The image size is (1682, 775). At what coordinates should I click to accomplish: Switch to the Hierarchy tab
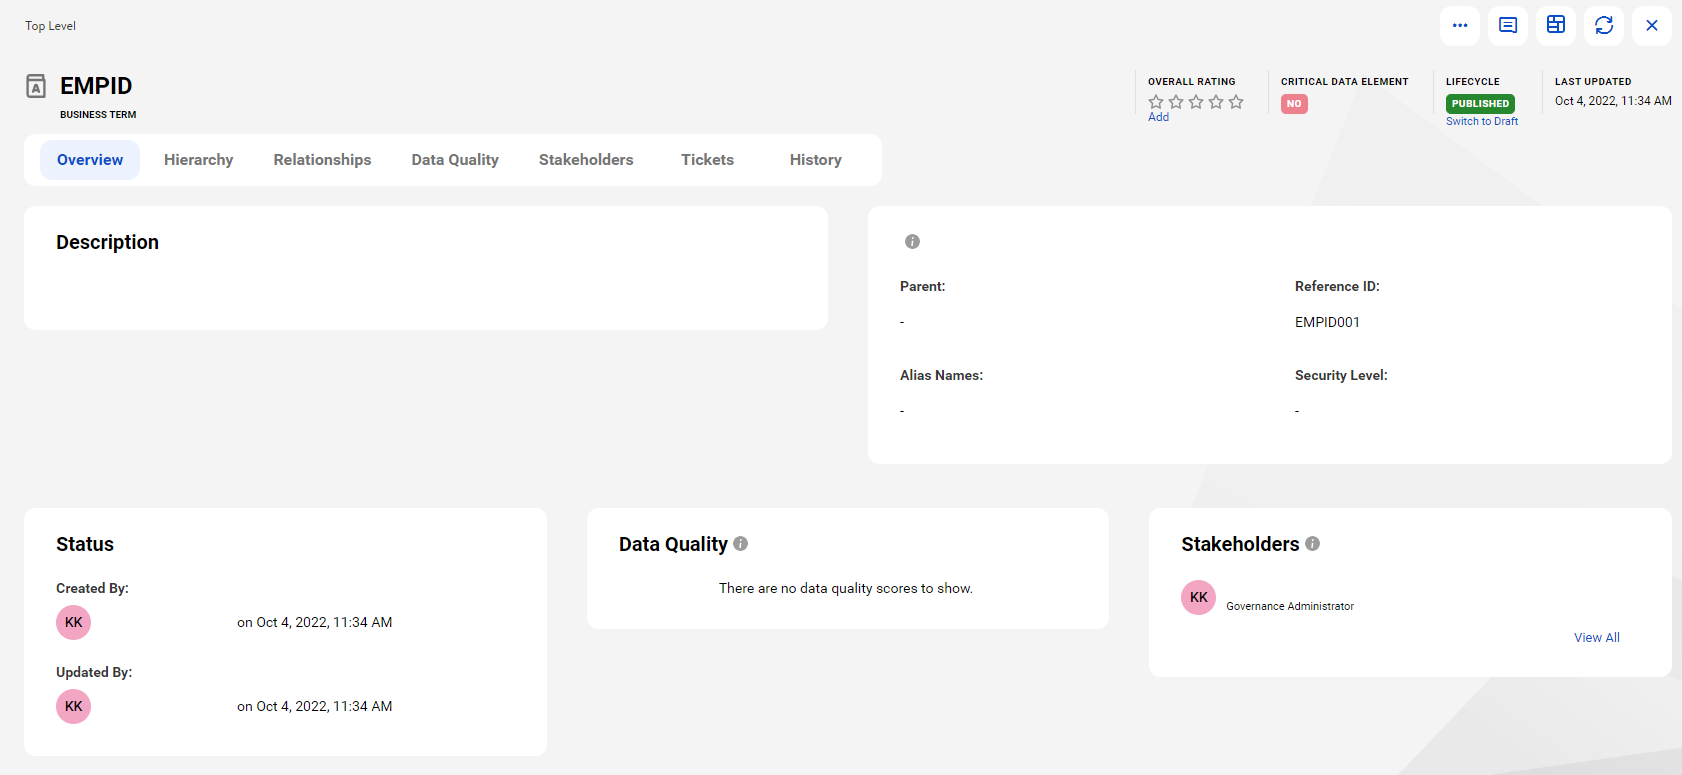click(199, 160)
